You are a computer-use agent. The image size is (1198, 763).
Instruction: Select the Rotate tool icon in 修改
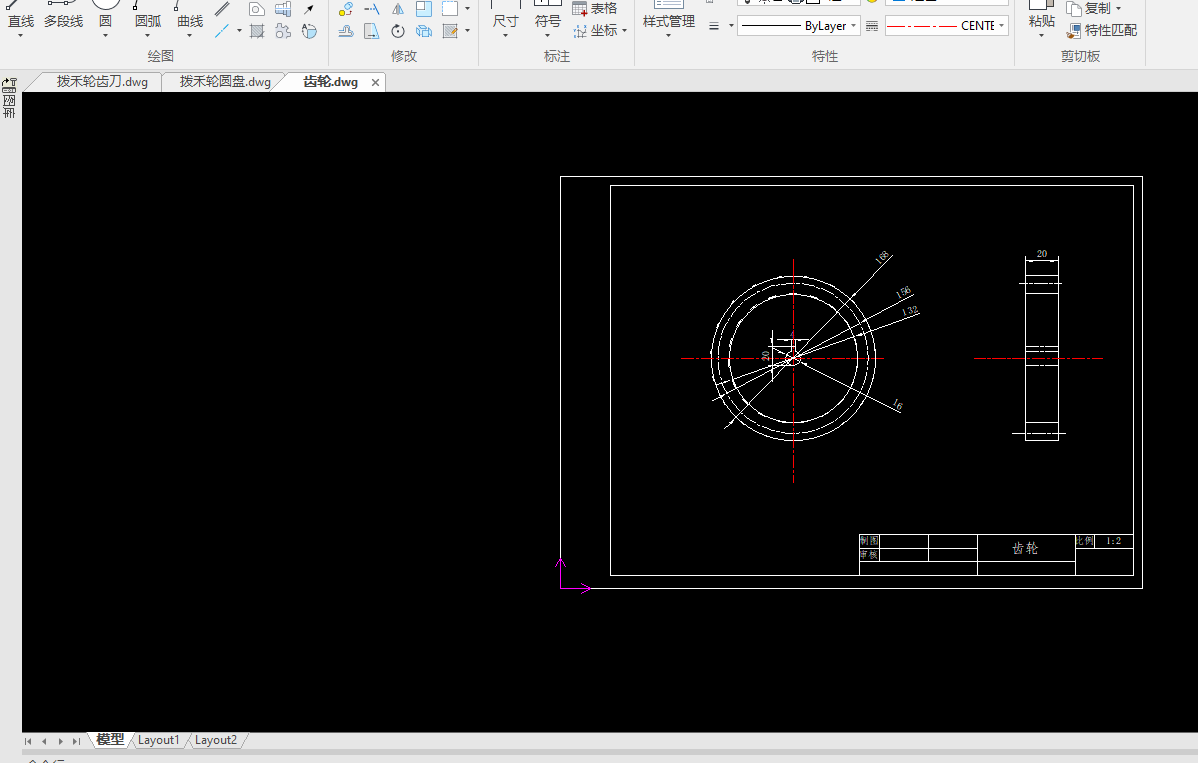click(398, 32)
